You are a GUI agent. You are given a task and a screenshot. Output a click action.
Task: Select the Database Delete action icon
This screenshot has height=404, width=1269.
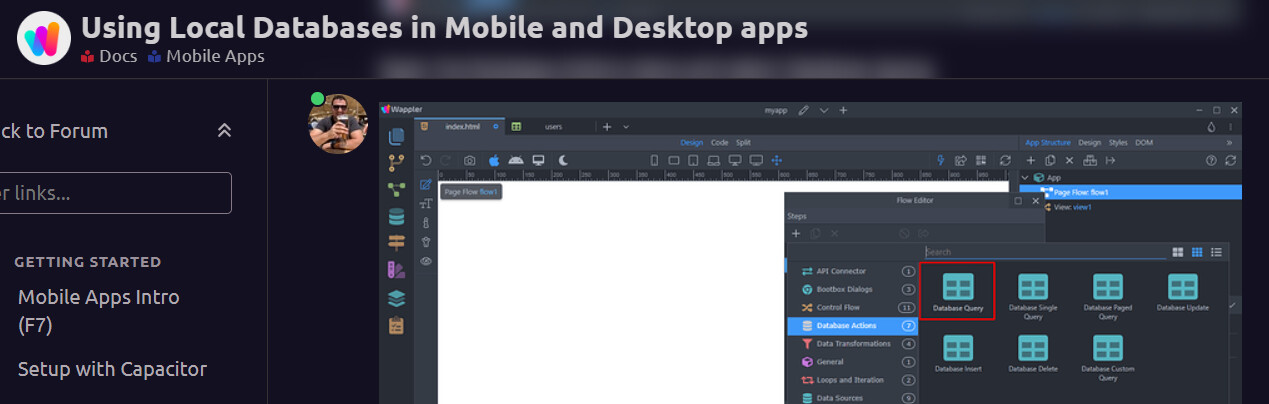(1032, 348)
